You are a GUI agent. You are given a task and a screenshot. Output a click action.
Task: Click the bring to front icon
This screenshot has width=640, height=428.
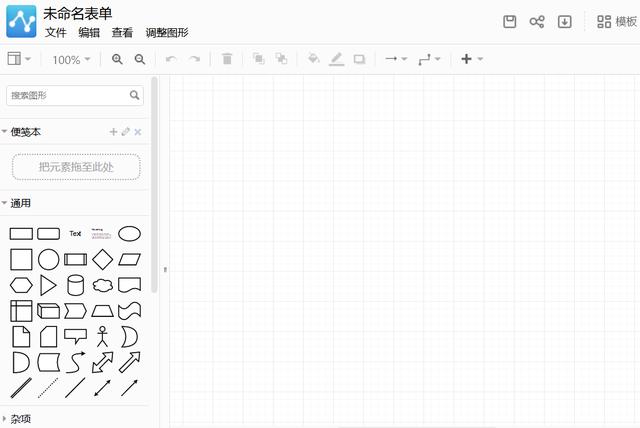pyautogui.click(x=258, y=59)
